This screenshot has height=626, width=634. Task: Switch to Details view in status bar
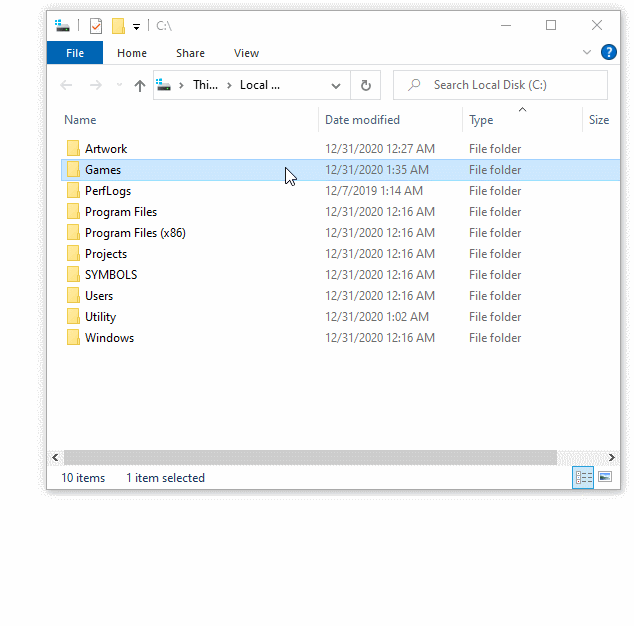click(583, 478)
